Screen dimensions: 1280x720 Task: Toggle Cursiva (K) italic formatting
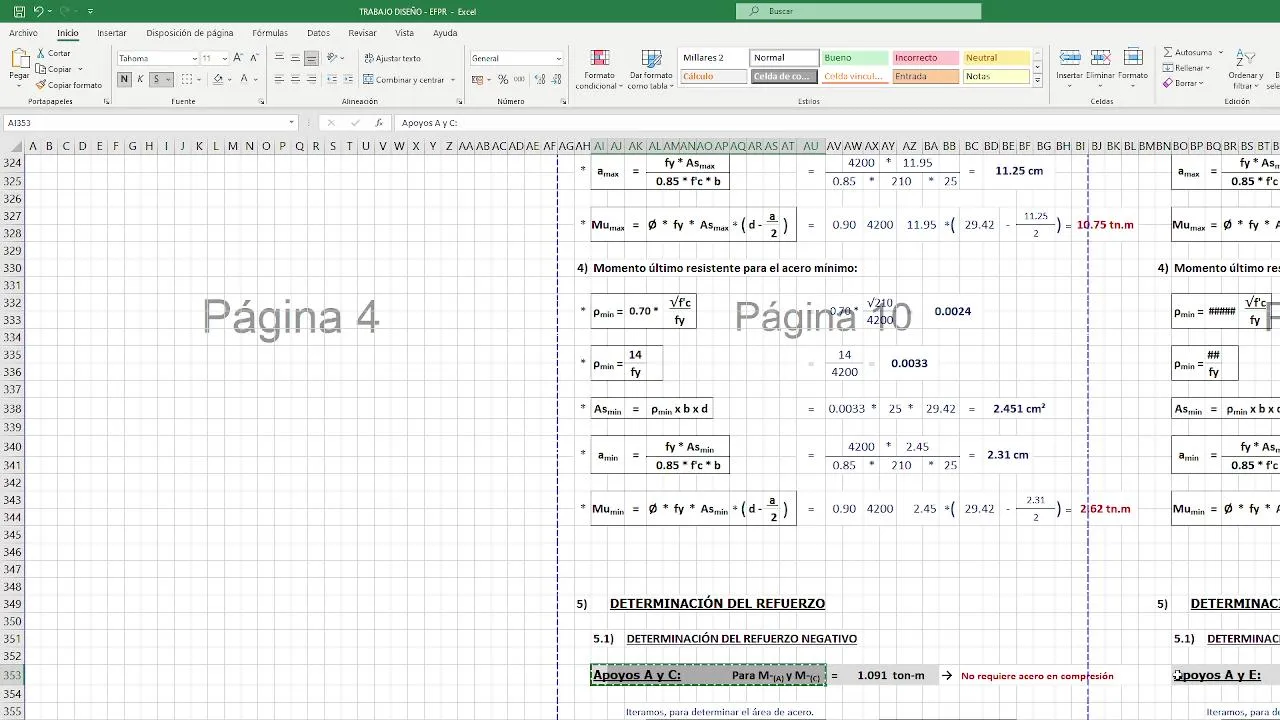pyautogui.click(x=140, y=79)
